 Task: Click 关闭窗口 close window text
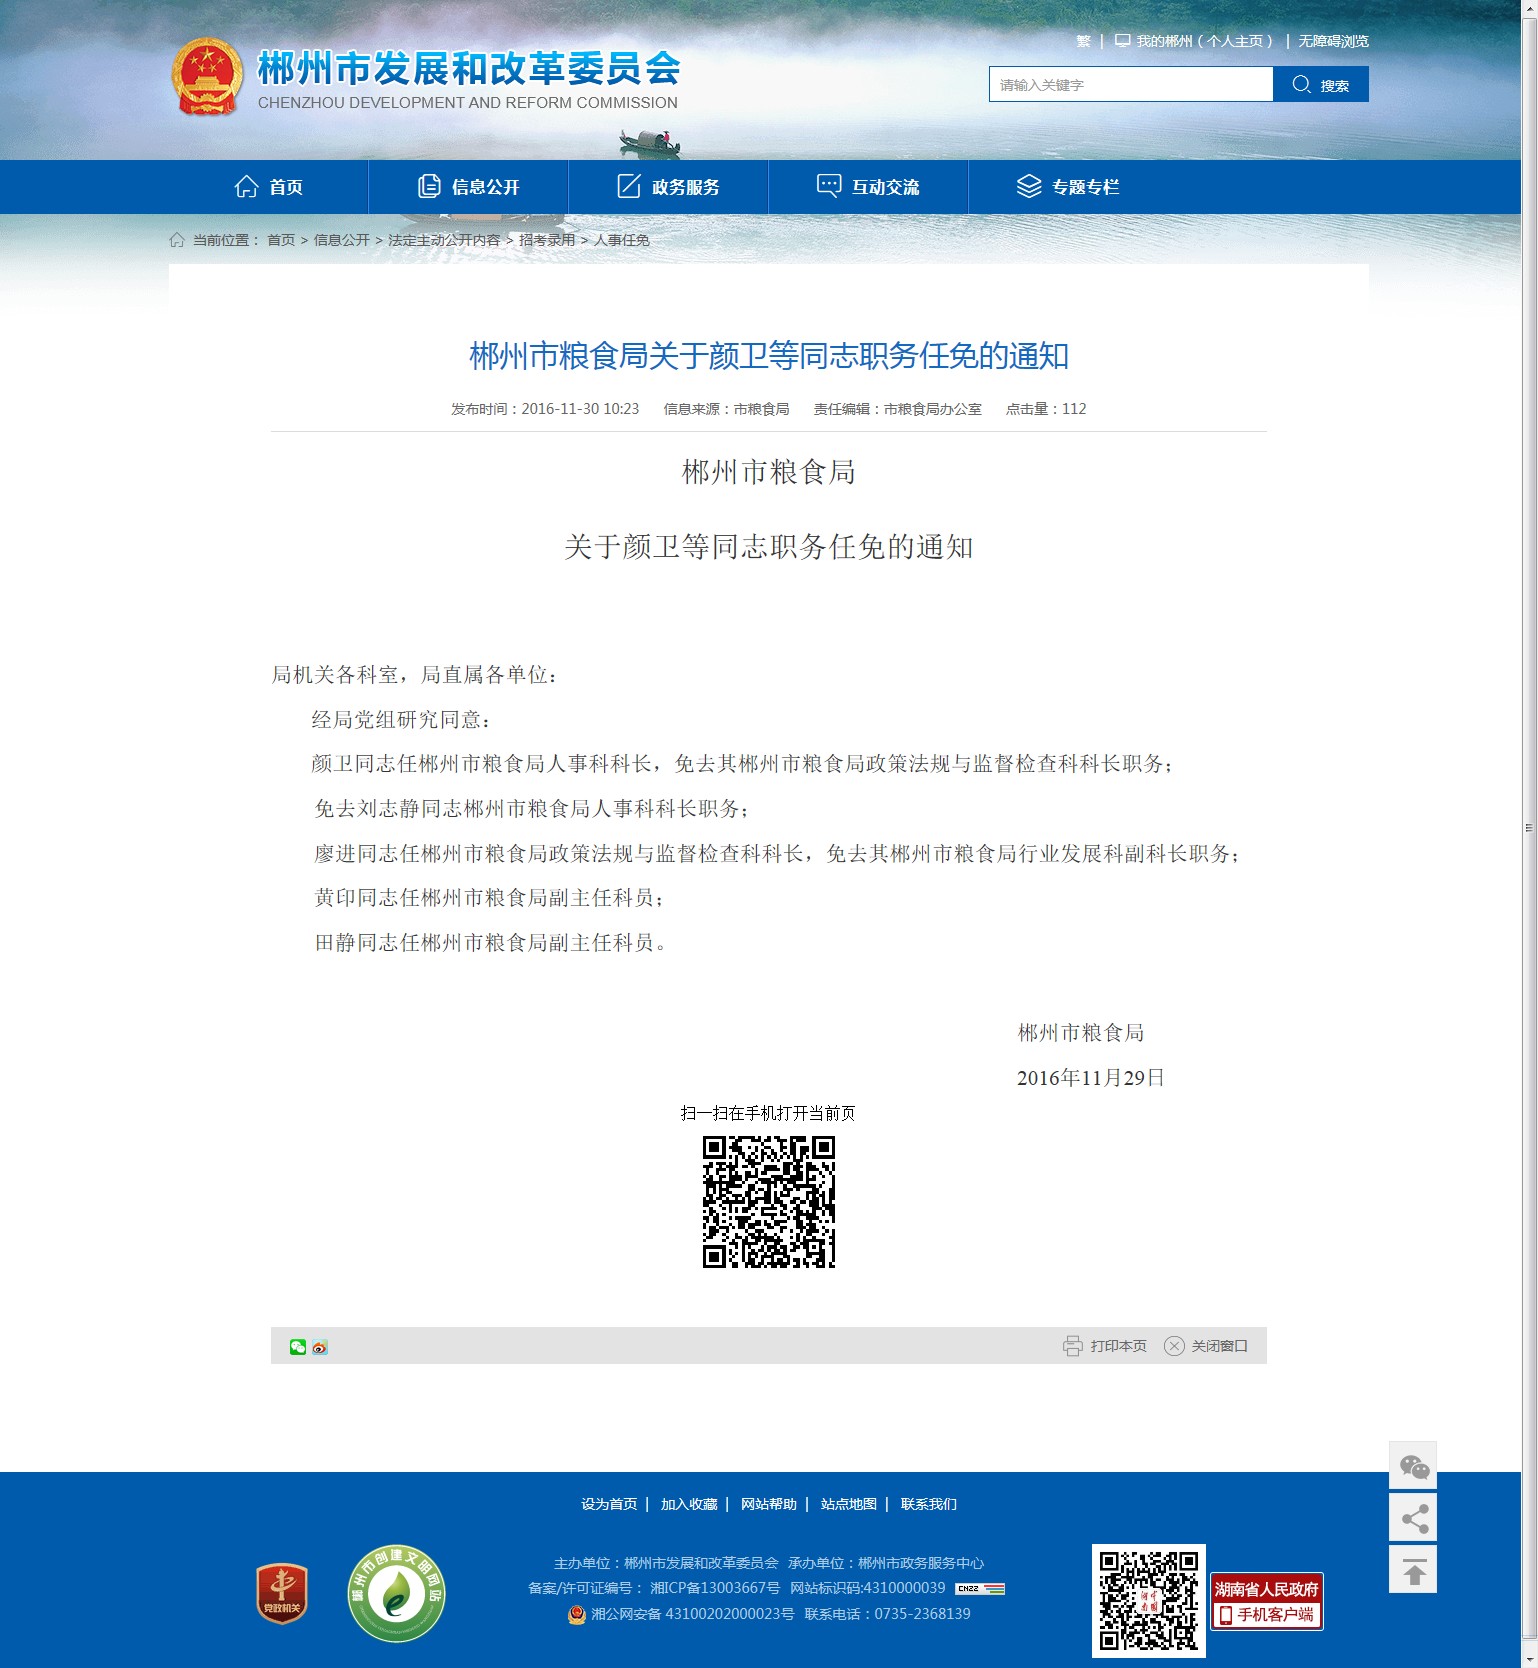tap(1219, 1346)
